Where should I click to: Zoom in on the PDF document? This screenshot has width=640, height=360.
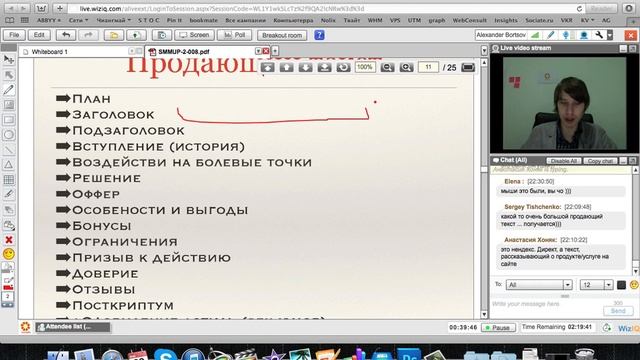[x=406, y=67]
